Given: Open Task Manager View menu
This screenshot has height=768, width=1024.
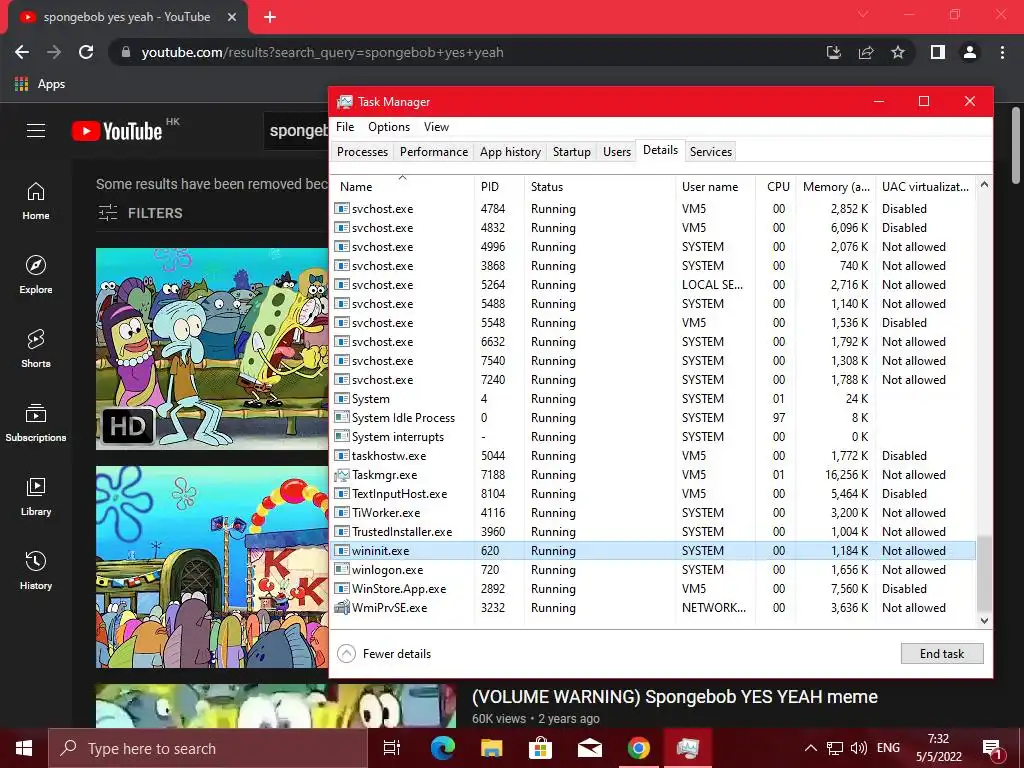Looking at the screenshot, I should pos(436,127).
